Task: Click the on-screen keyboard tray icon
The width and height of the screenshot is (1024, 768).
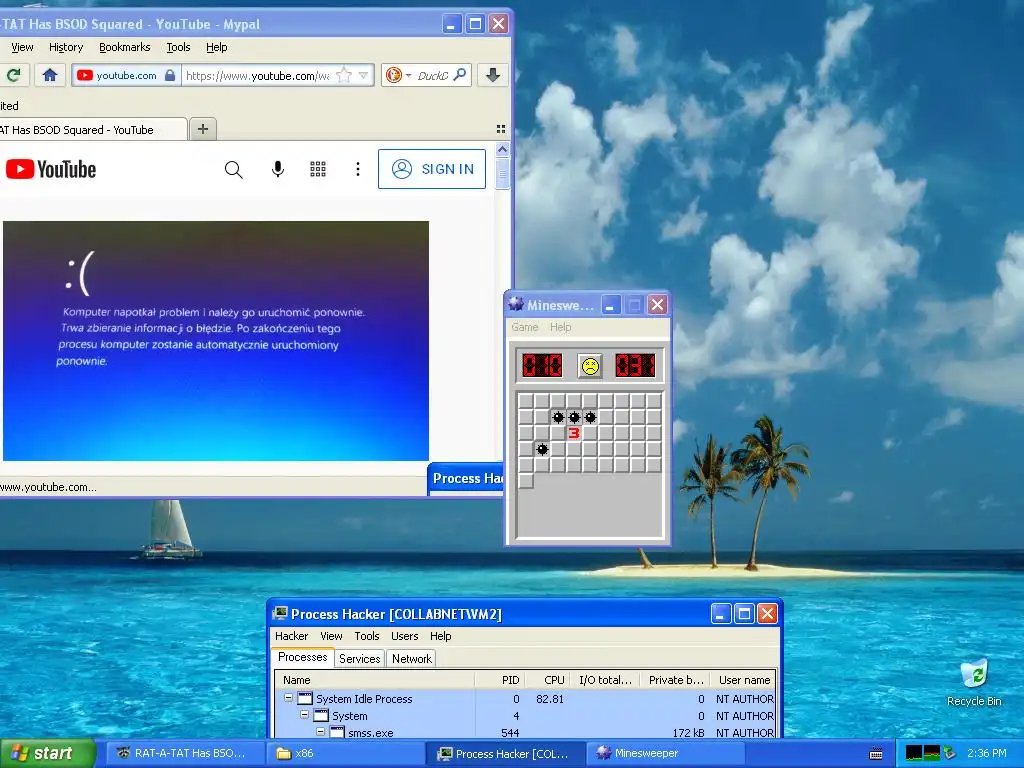Action: click(876, 754)
